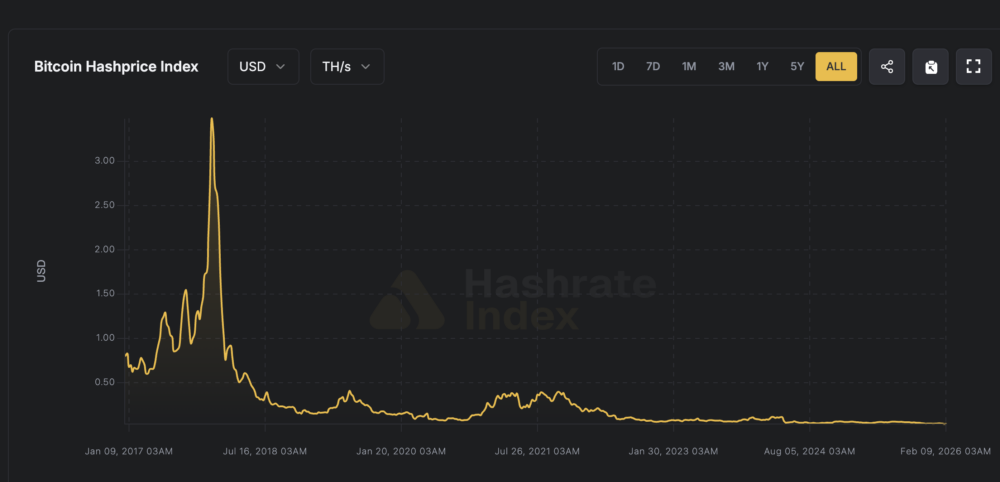The width and height of the screenshot is (1000, 482).
Task: Click the Jul 26, 2021 date label
Action: [536, 452]
